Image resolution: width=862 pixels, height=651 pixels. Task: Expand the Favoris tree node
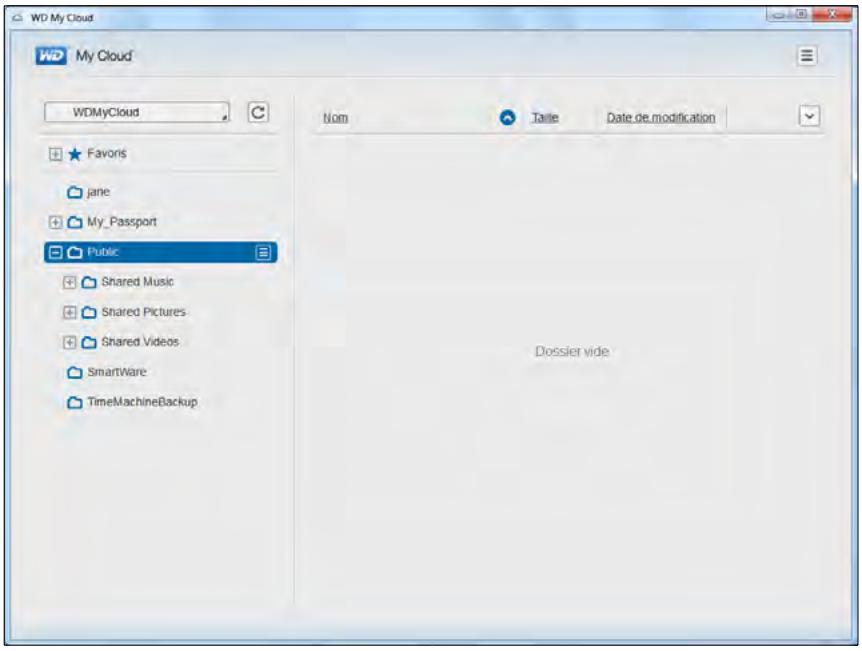(x=55, y=154)
